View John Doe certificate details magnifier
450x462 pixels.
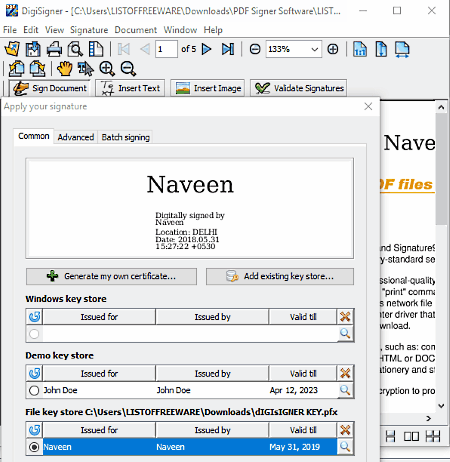pyautogui.click(x=345, y=390)
